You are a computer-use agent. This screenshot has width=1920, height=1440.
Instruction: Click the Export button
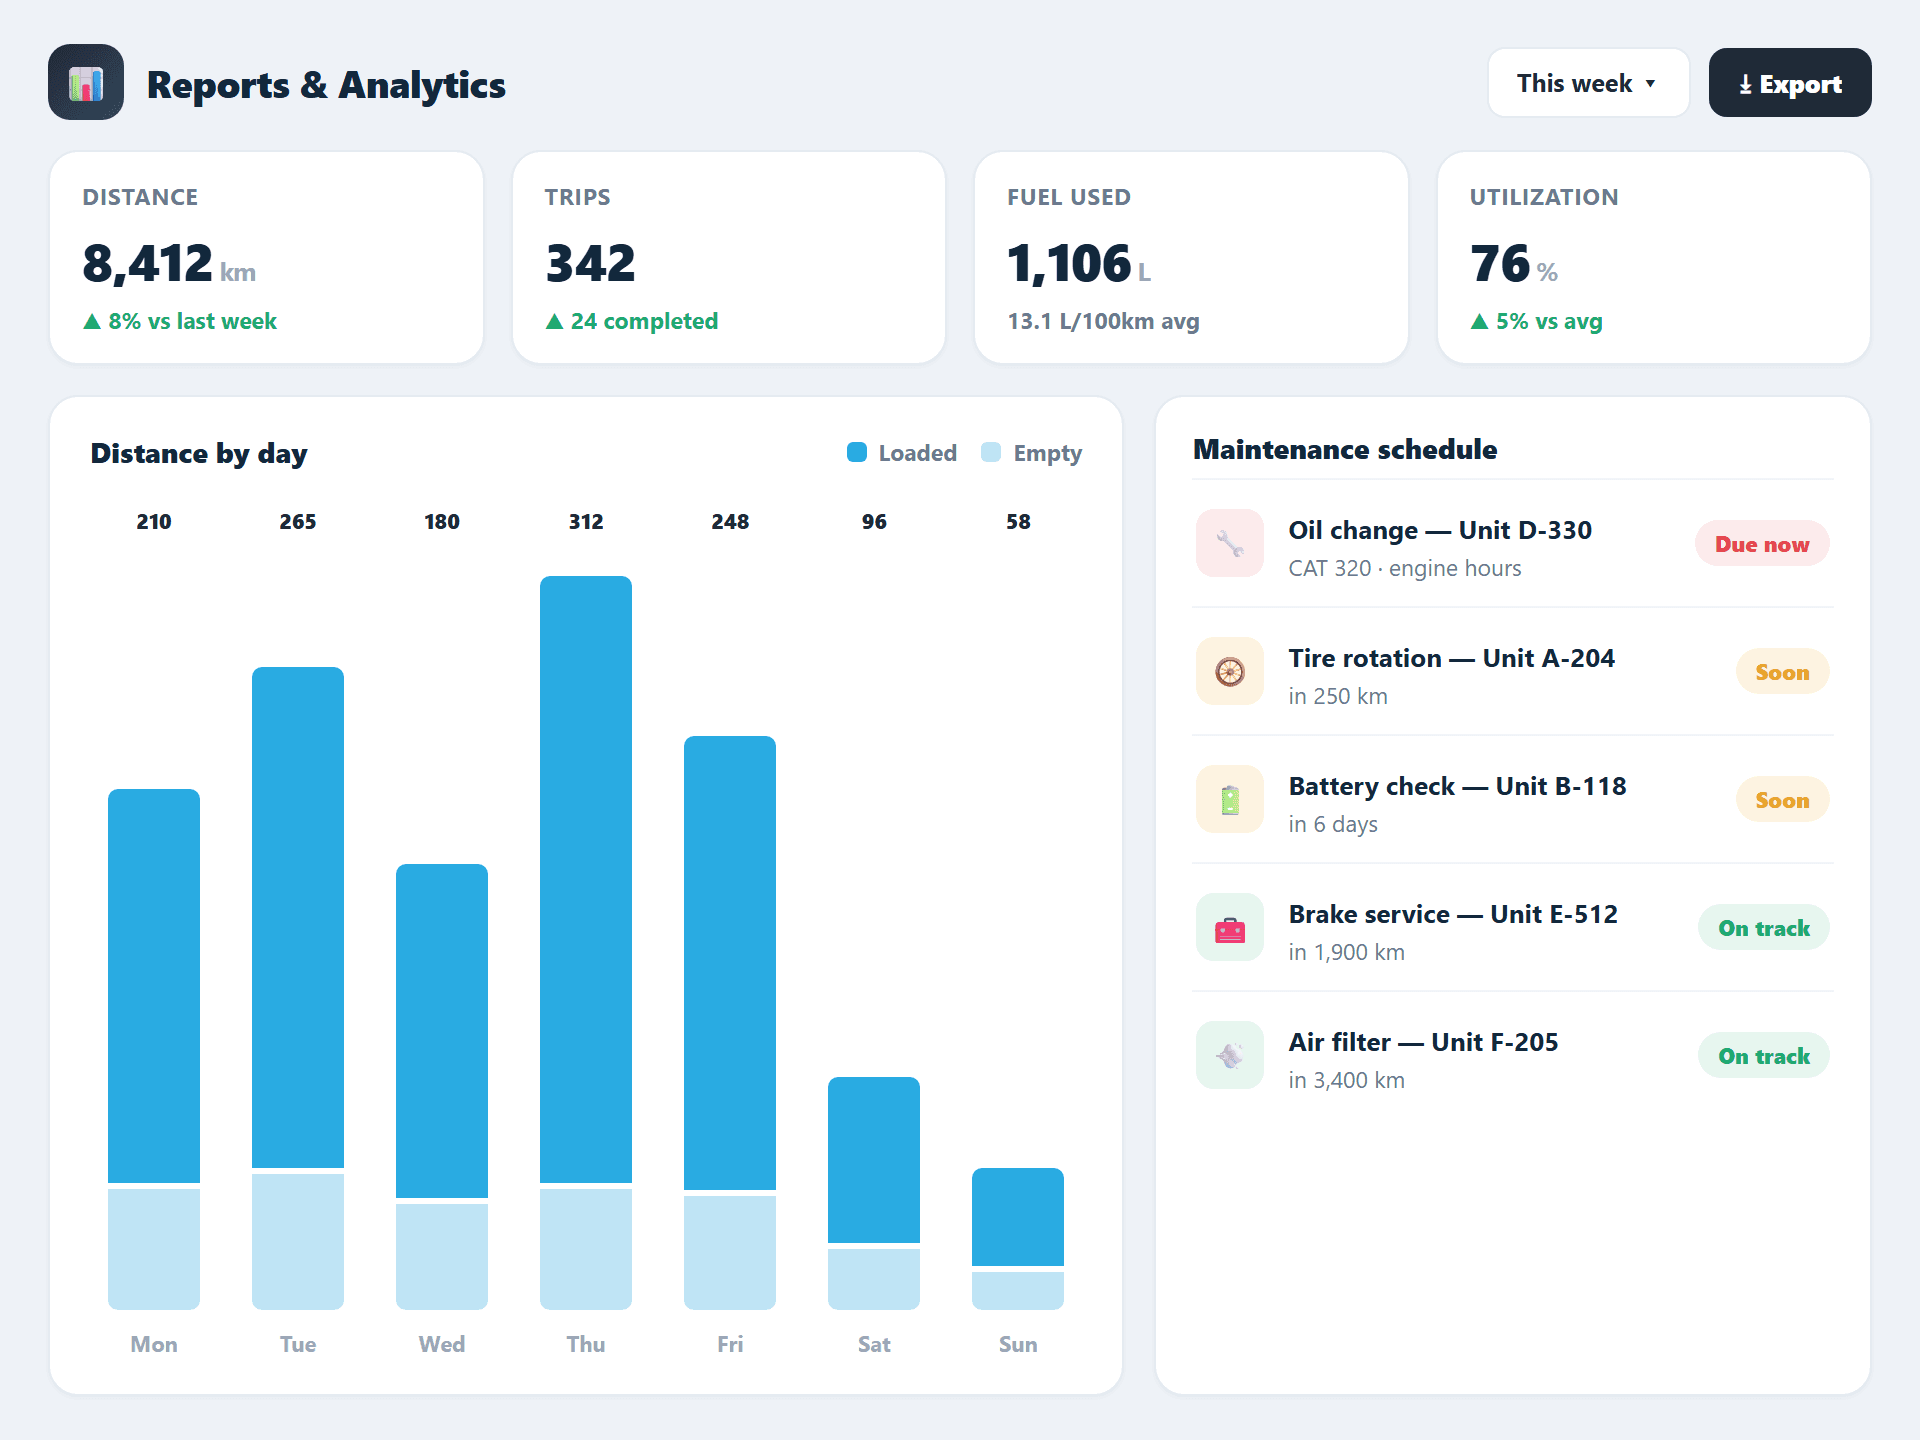coord(1790,83)
